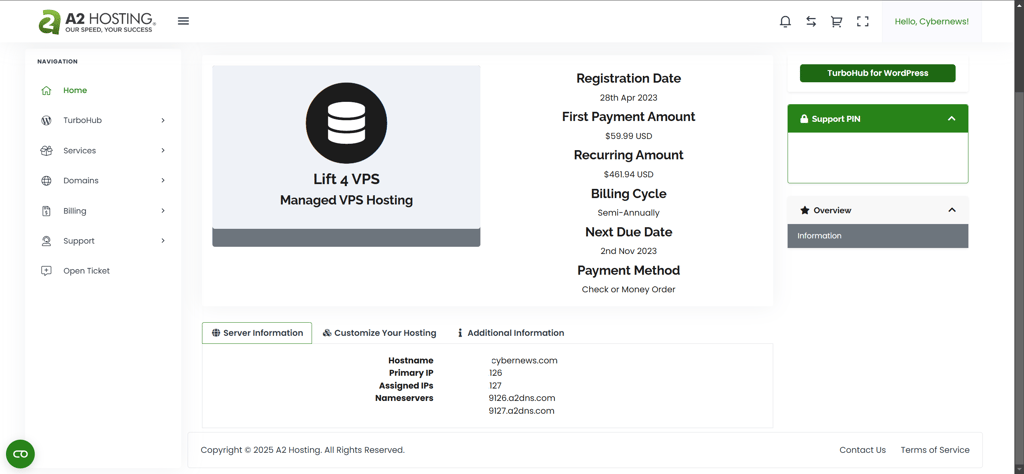Screen dimensions: 1024x474
Task: Click the TurboHub for WordPress button
Action: coord(878,73)
